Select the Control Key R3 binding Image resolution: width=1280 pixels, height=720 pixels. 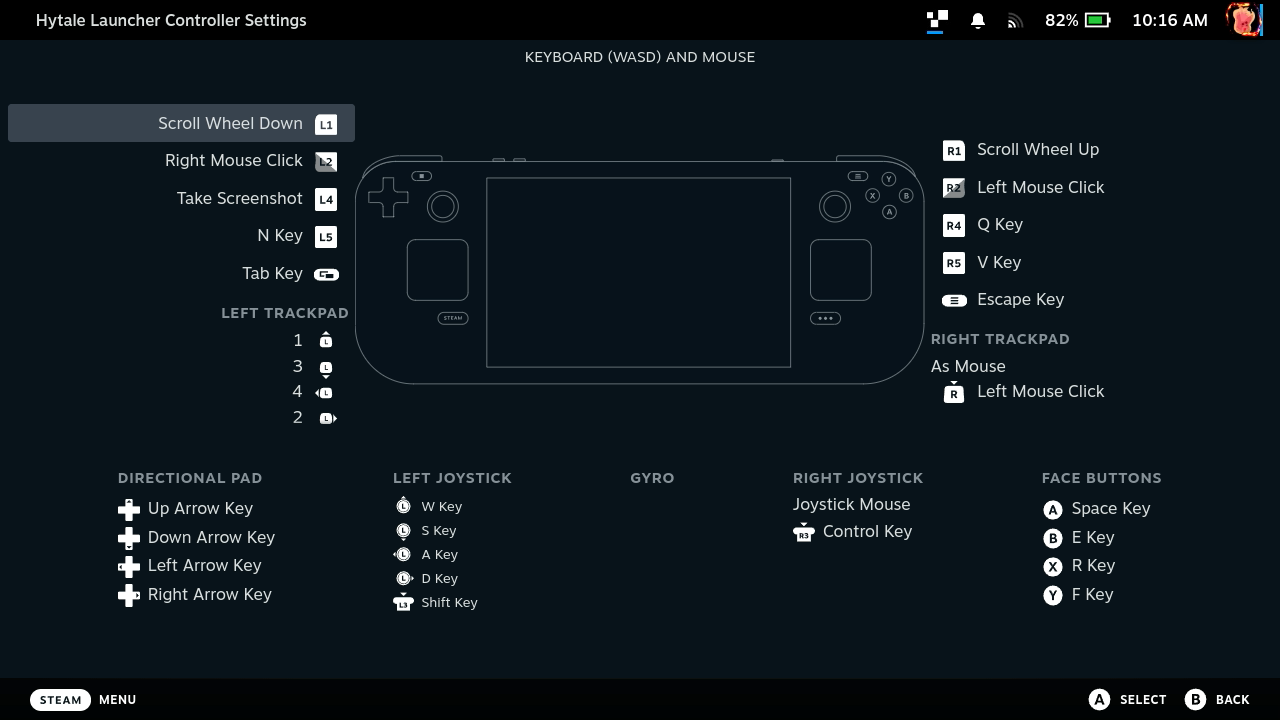pos(866,532)
